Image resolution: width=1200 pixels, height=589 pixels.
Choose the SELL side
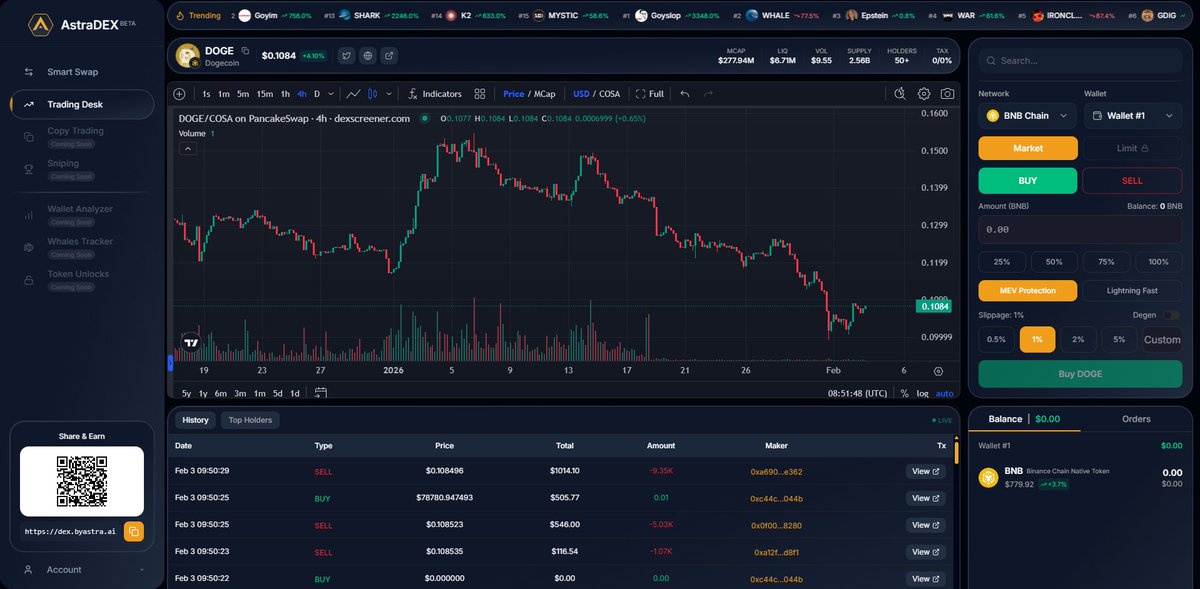pyautogui.click(x=1132, y=181)
